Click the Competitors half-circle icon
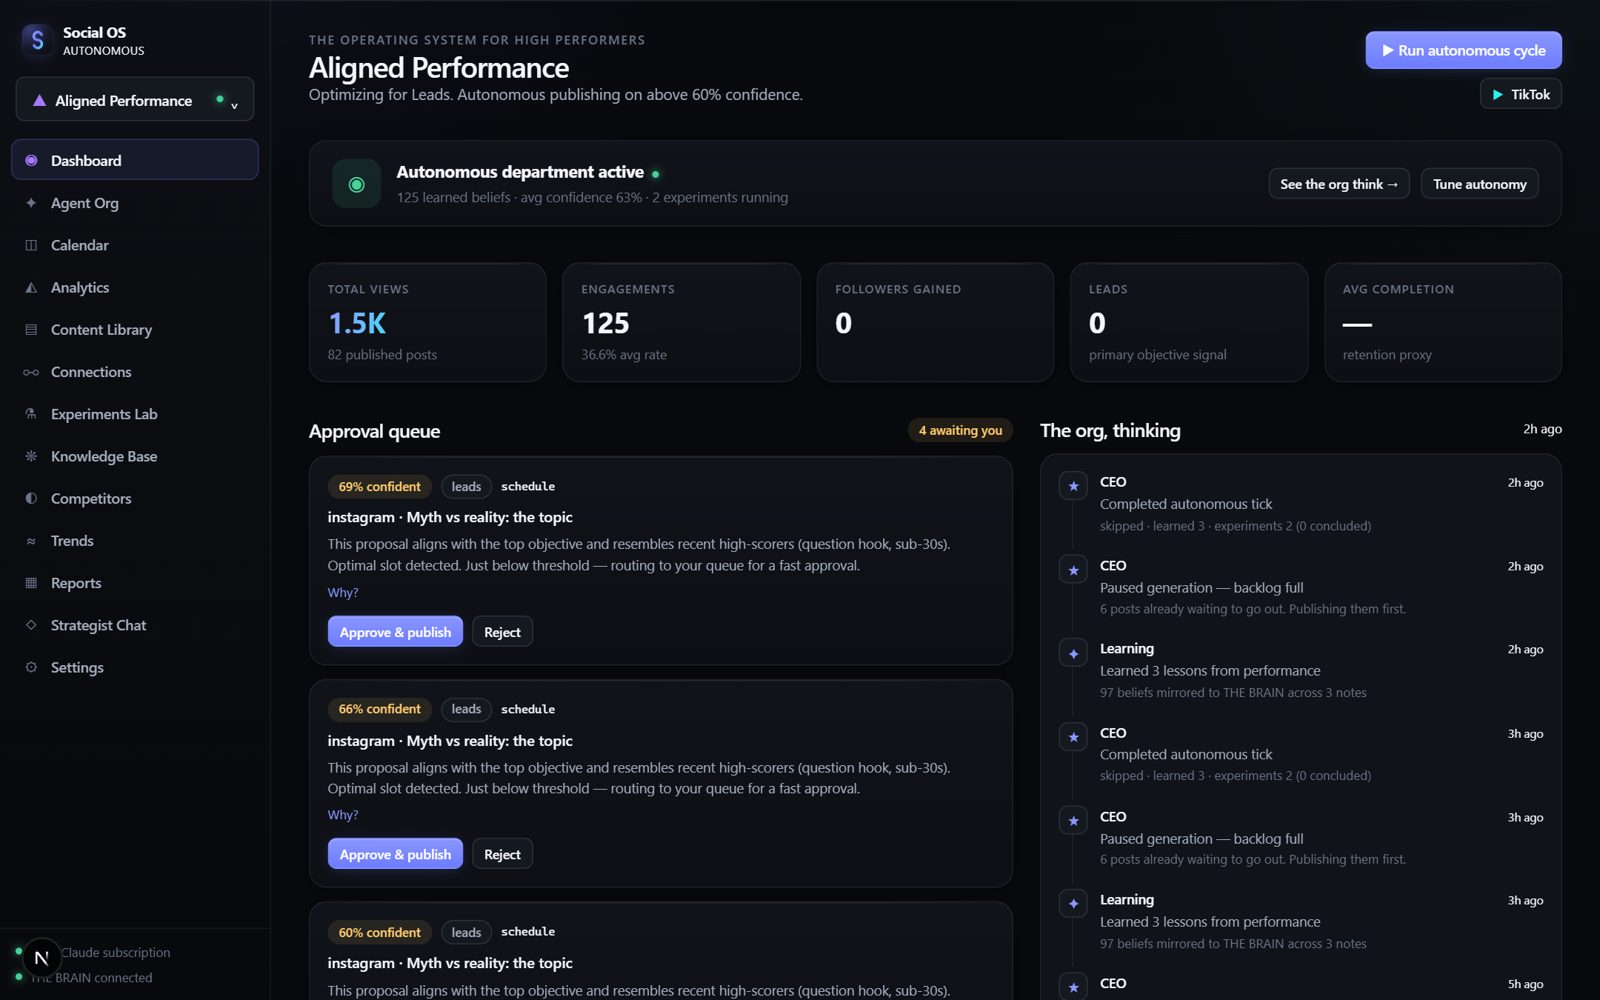1600x1000 pixels. pos(31,498)
